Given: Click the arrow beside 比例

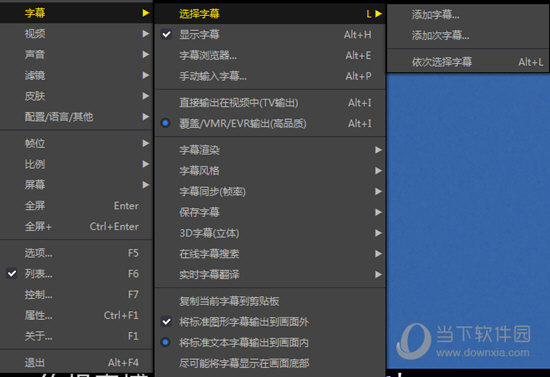Looking at the screenshot, I should tap(146, 164).
